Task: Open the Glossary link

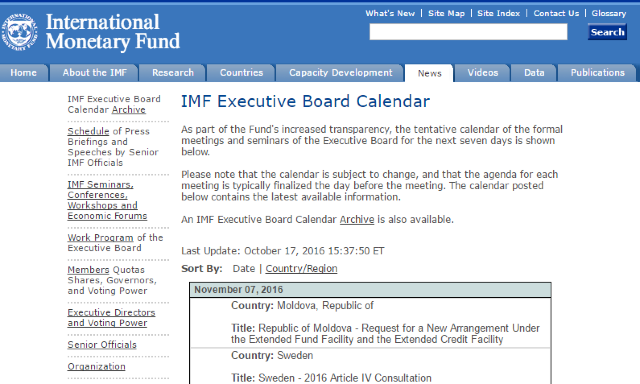Action: point(609,13)
